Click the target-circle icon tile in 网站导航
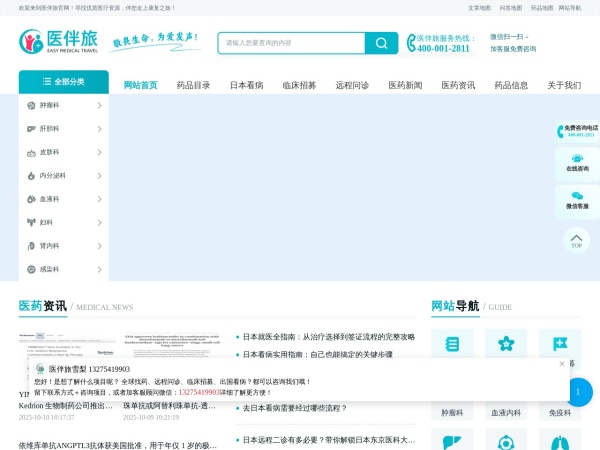Screen dimensions: 600x450 tap(506, 442)
